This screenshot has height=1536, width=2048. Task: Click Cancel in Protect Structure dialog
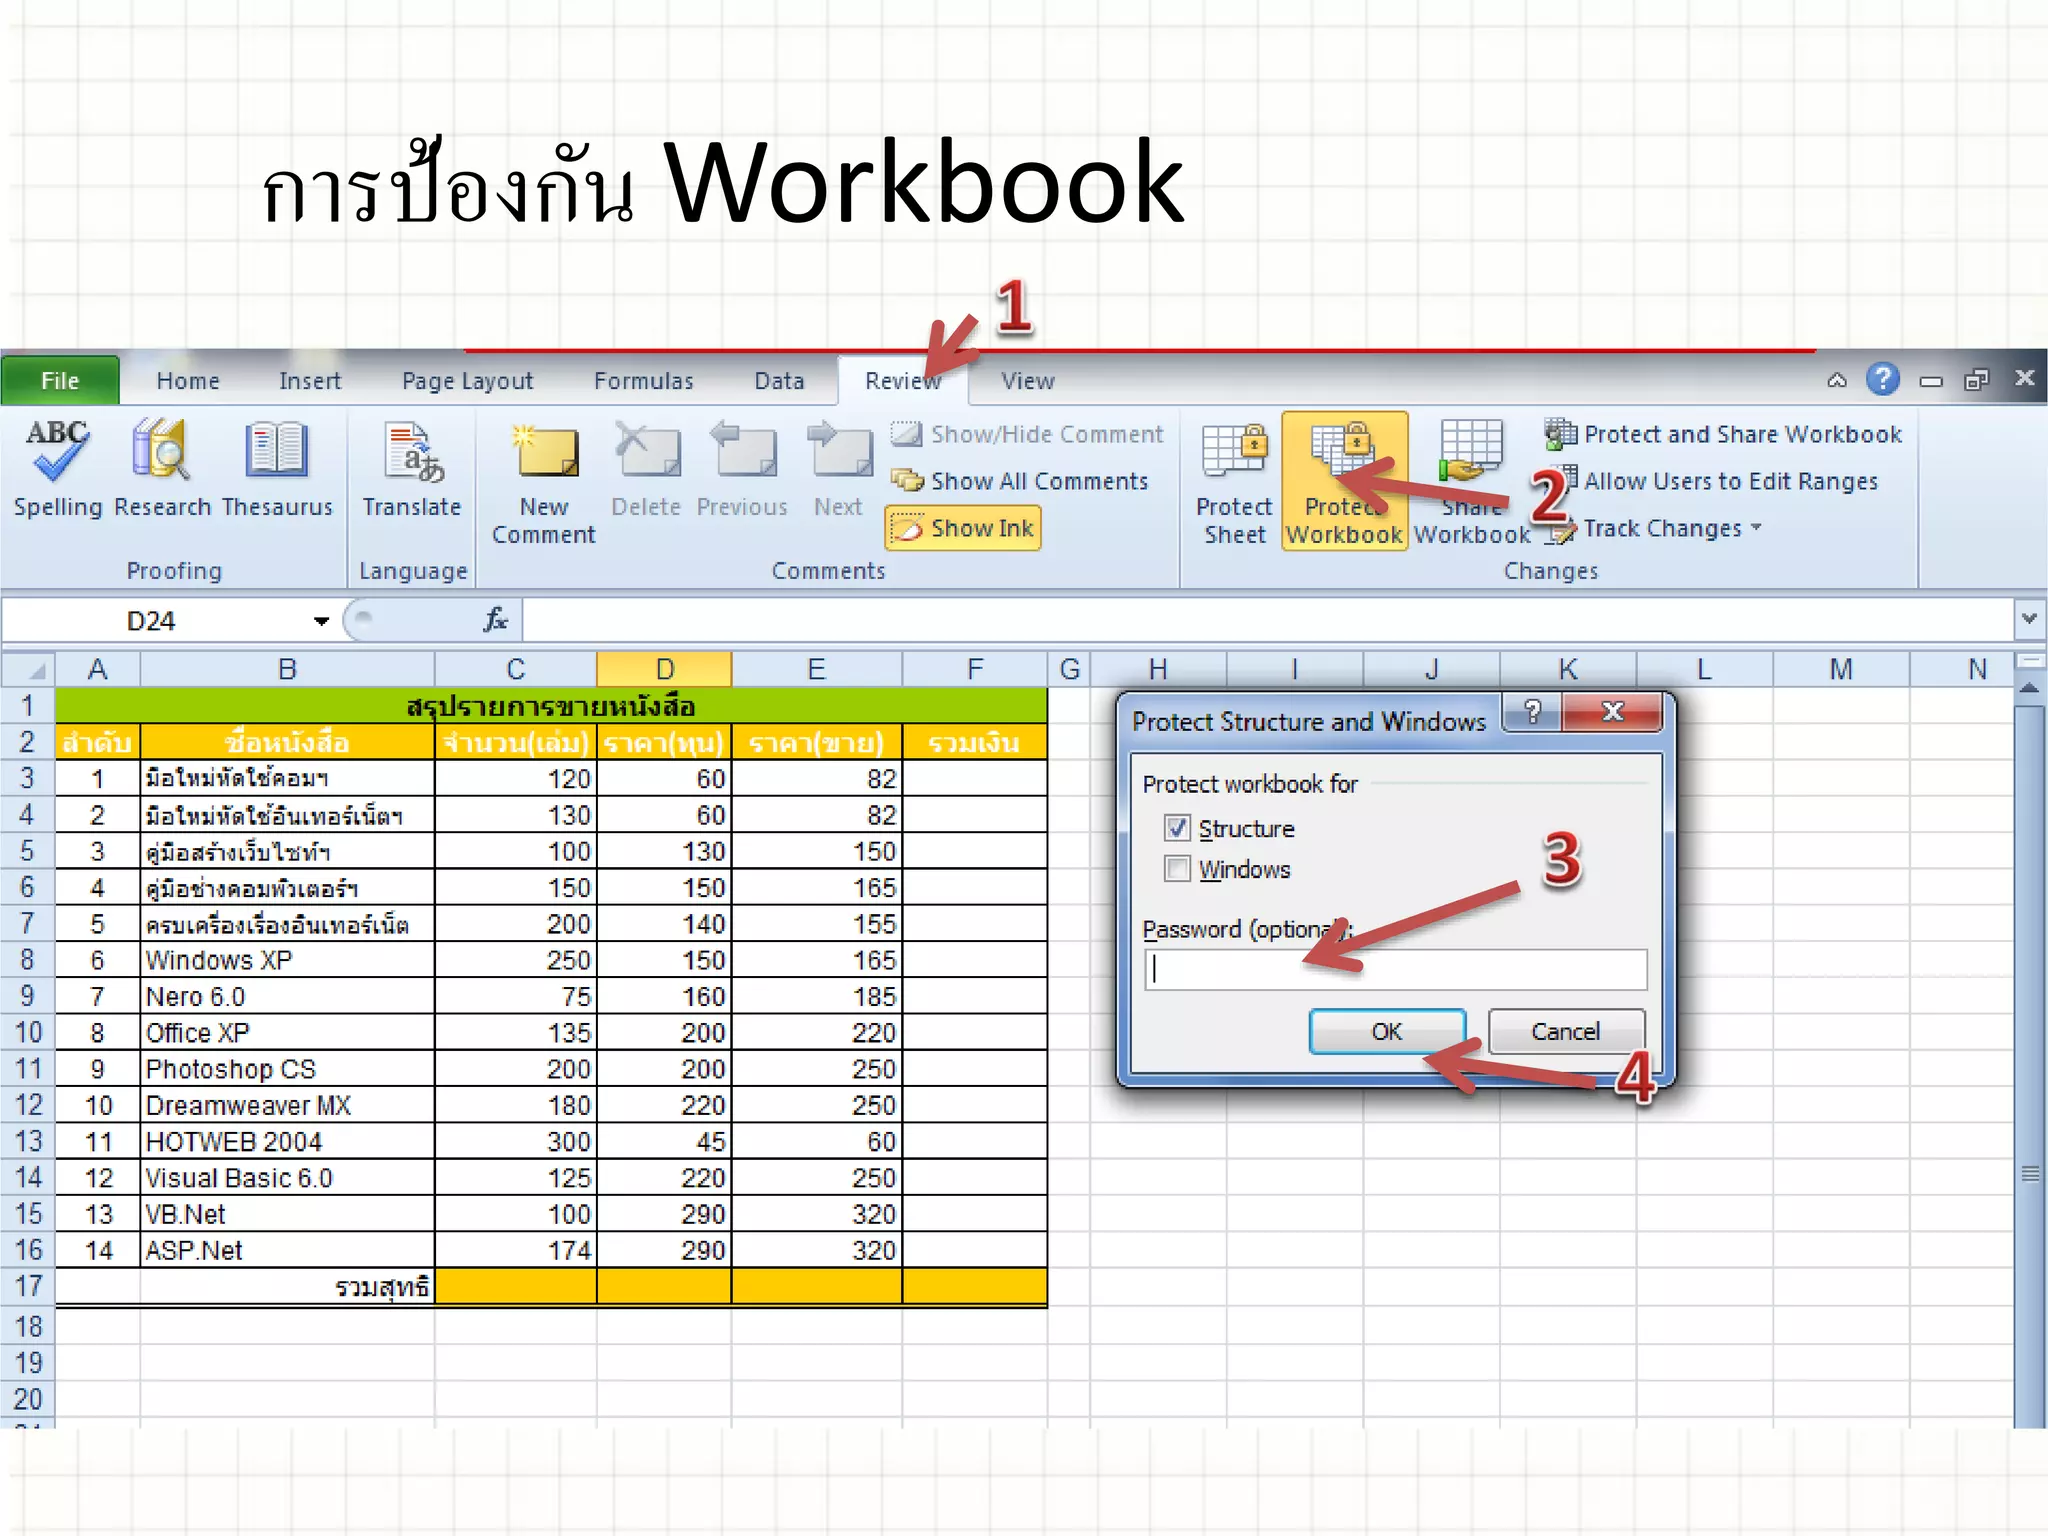[1565, 1031]
